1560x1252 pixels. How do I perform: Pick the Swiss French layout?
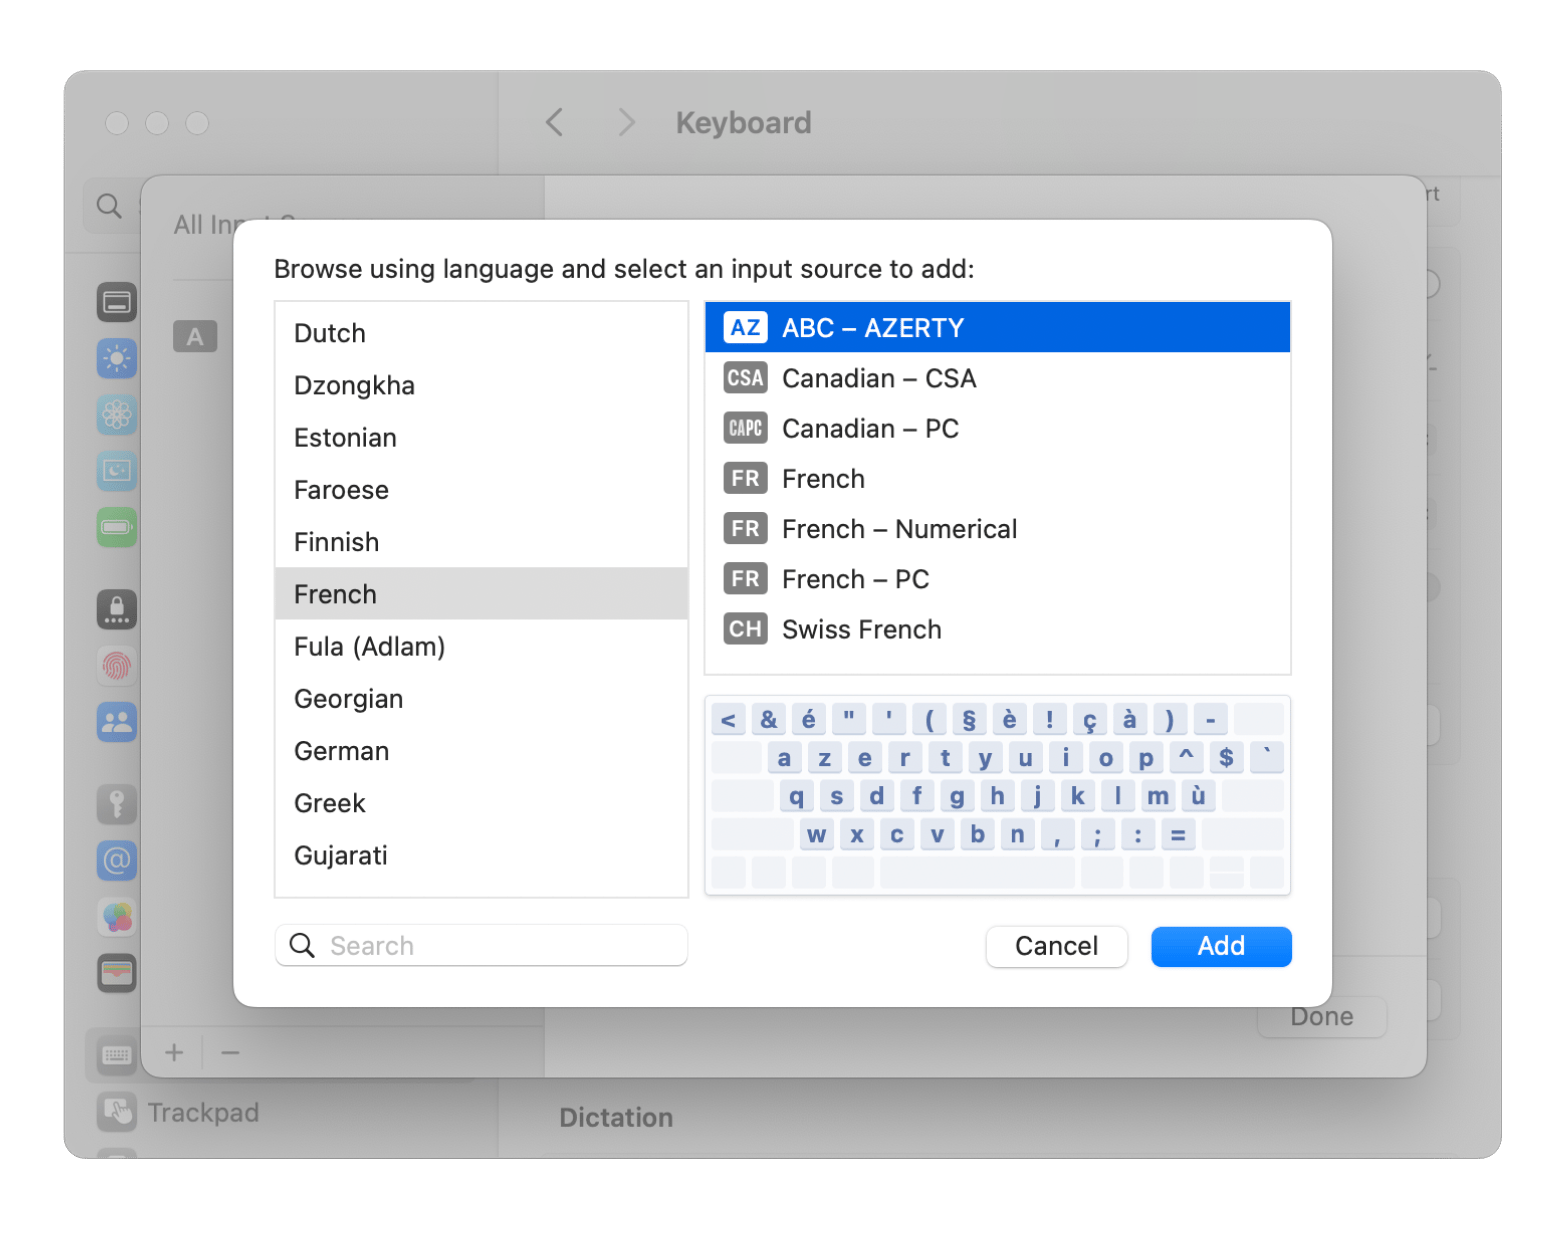tap(997, 629)
